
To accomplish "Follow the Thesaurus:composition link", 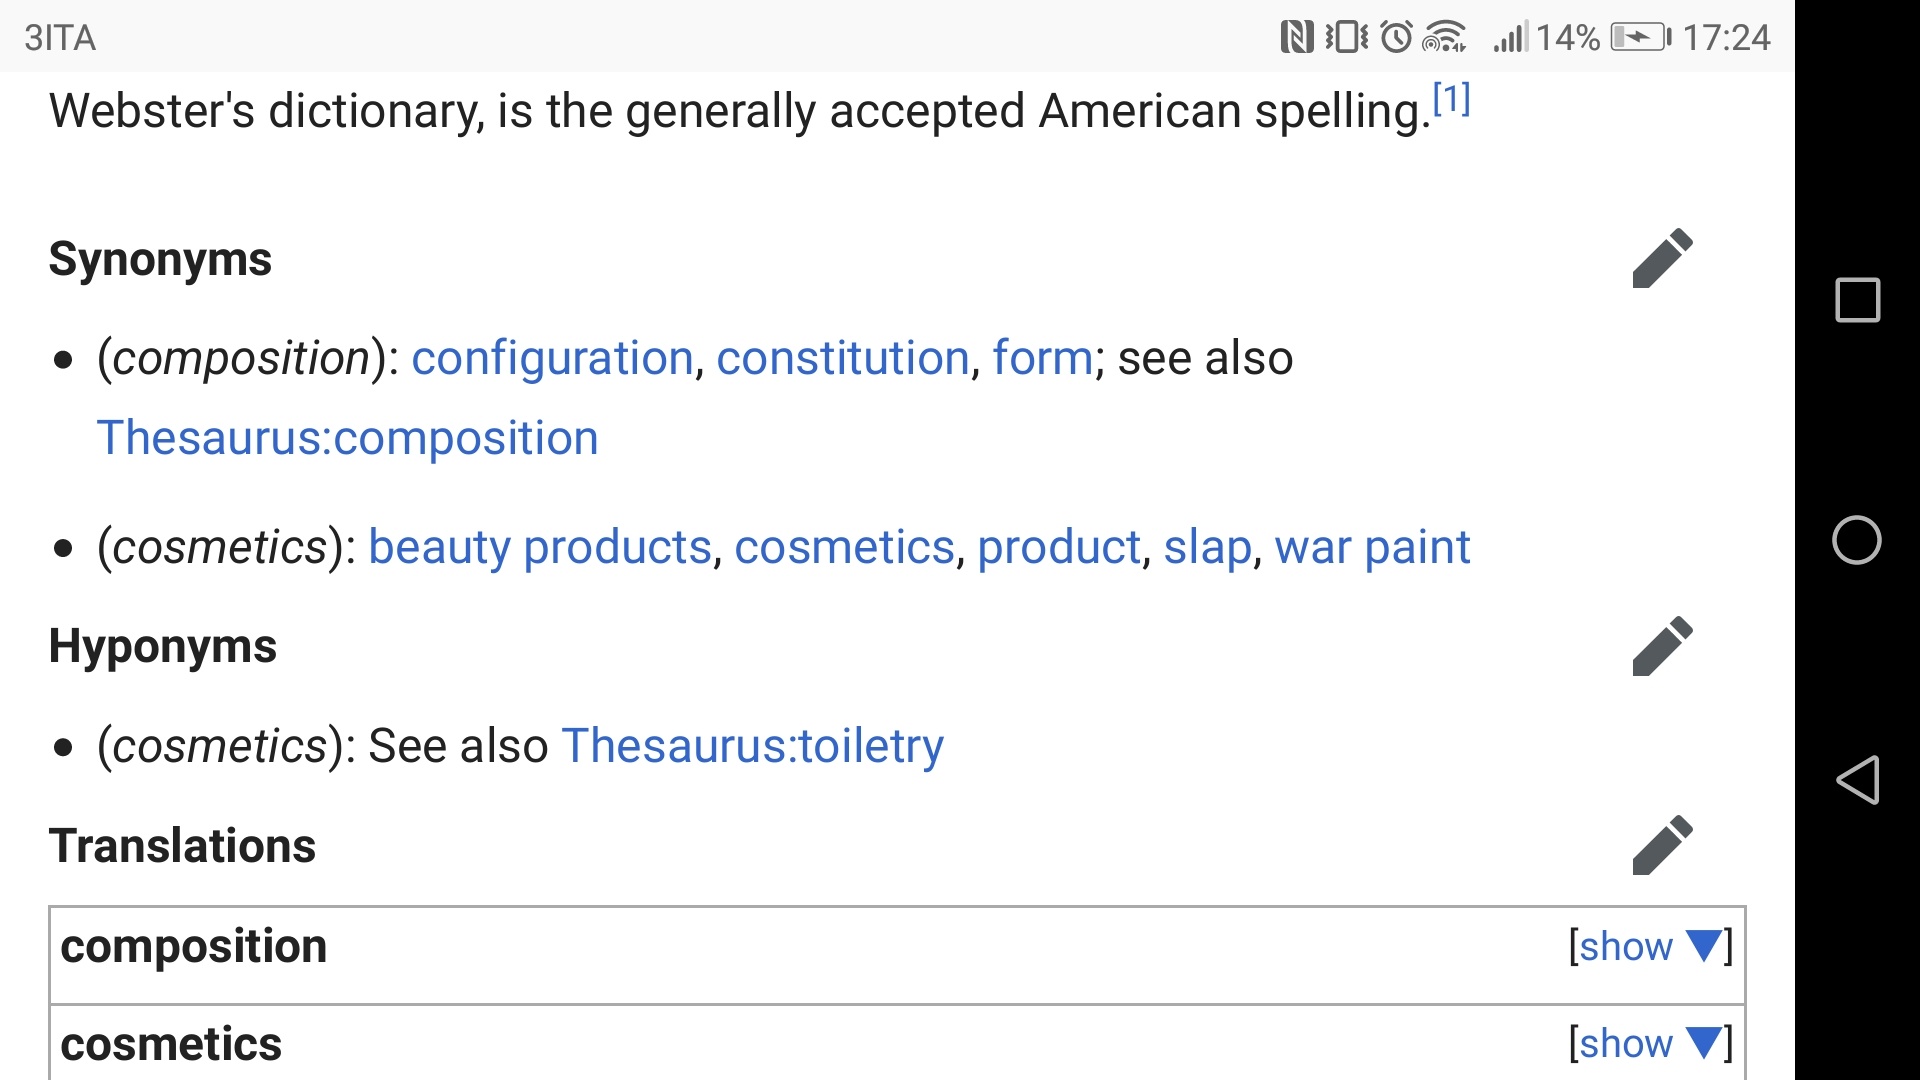I will point(347,438).
